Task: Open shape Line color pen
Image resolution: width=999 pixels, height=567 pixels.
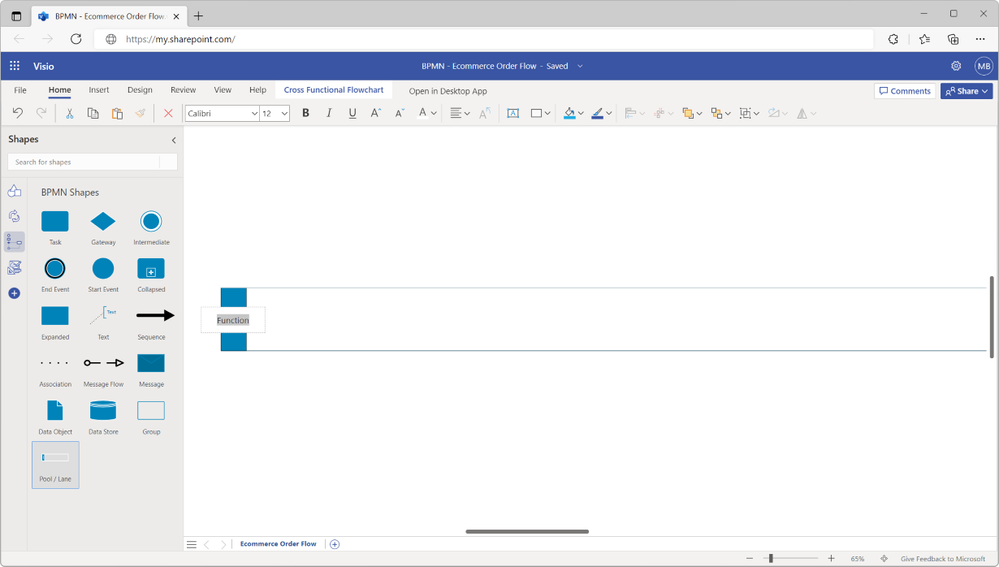Action: click(x=597, y=113)
